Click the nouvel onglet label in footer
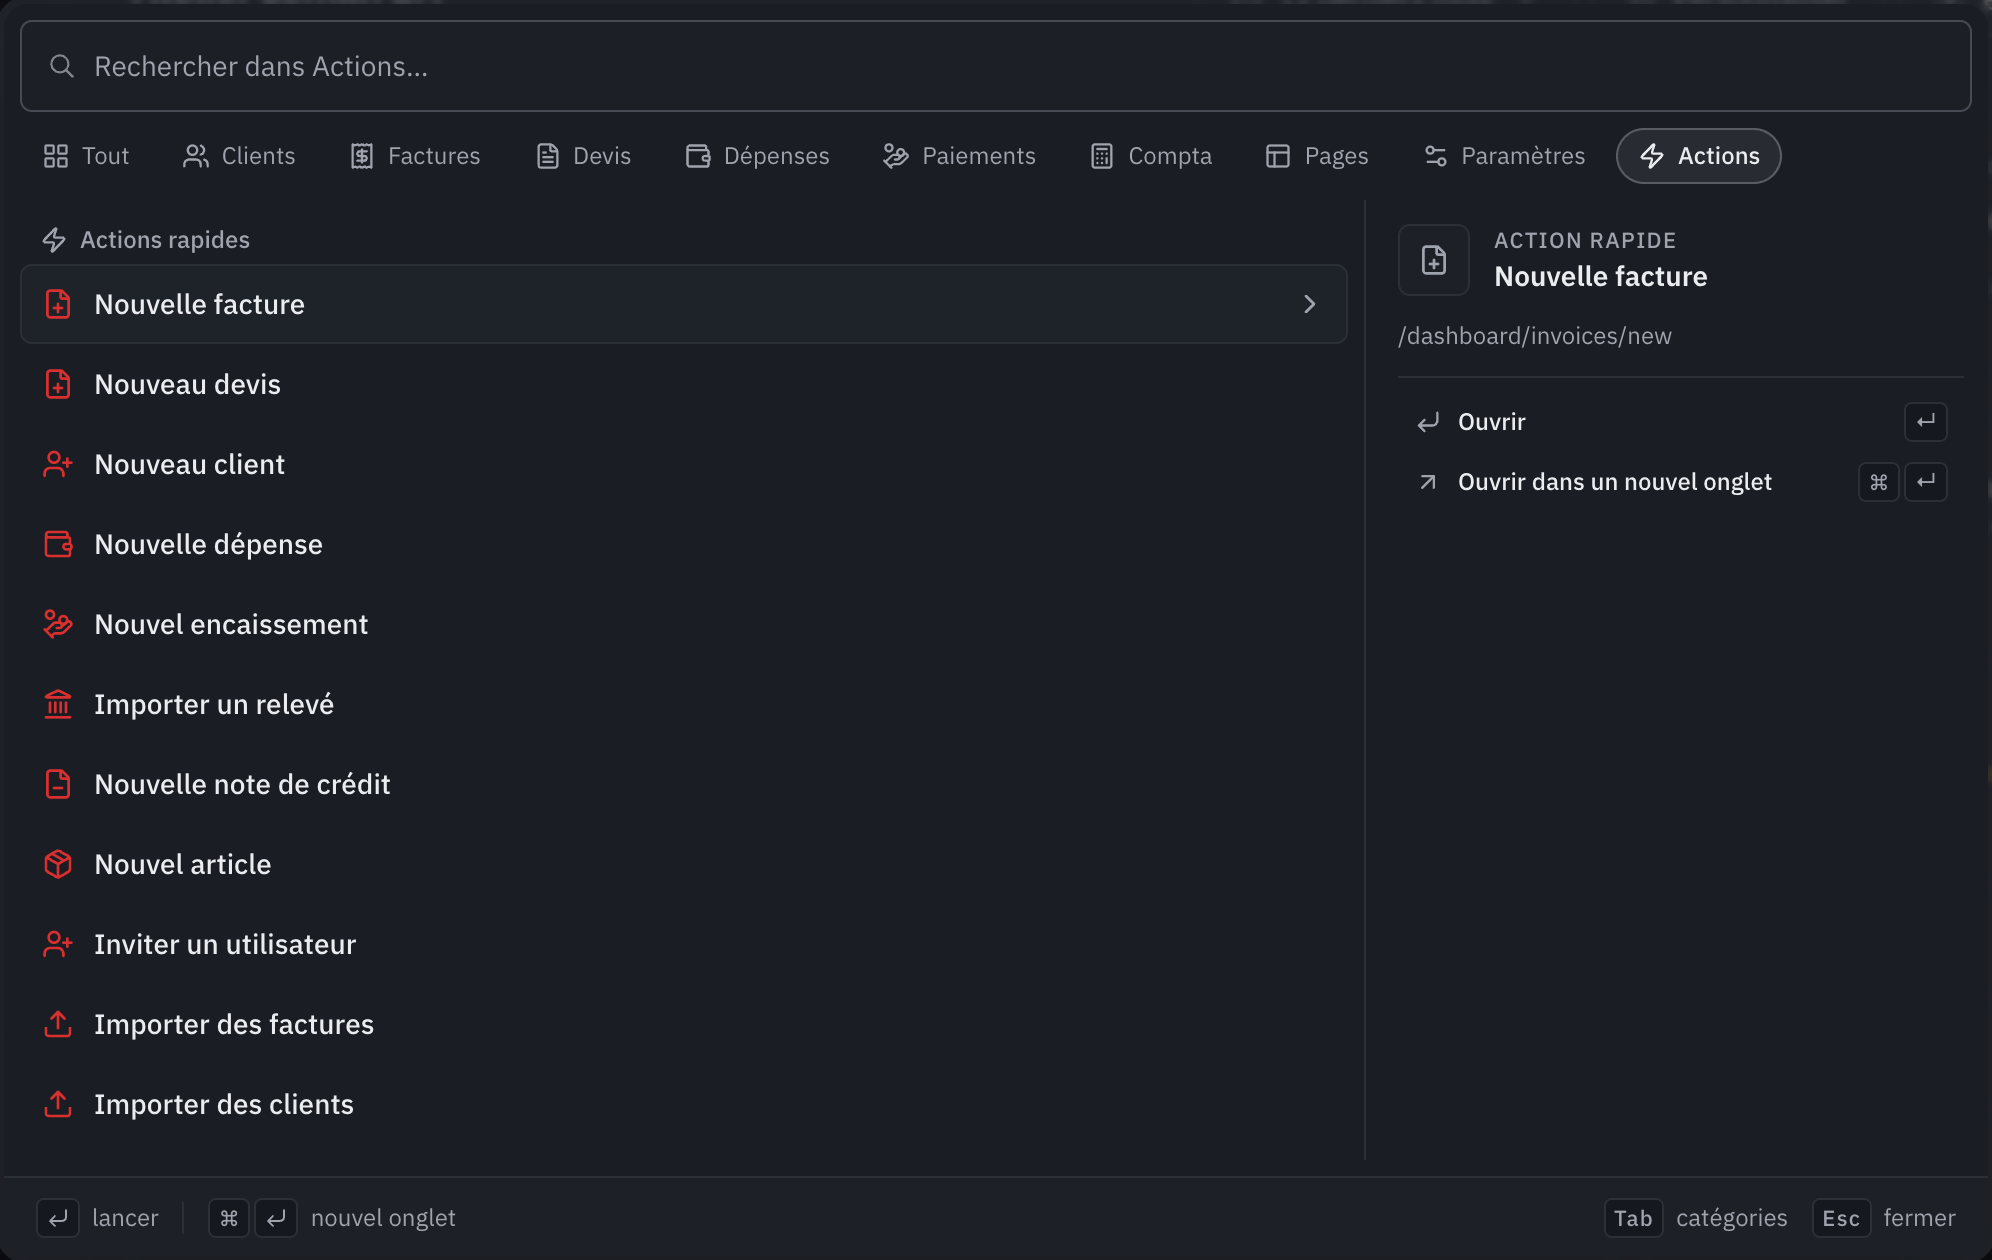 tap(383, 1218)
